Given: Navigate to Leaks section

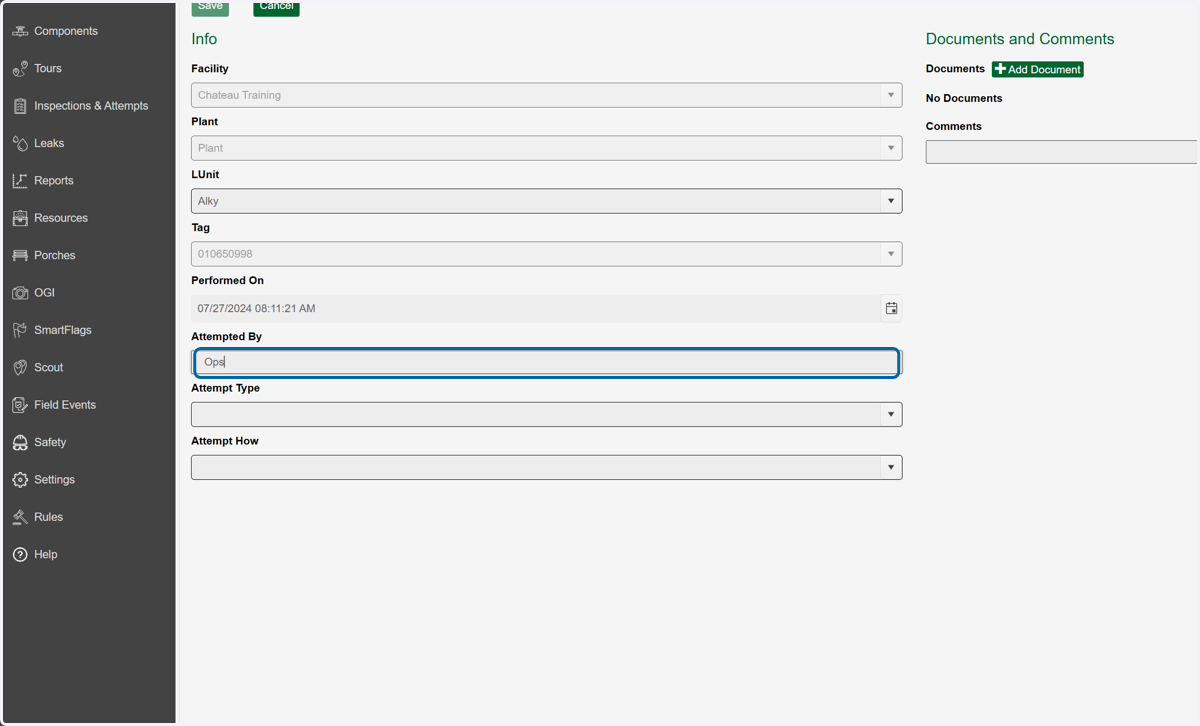Looking at the screenshot, I should [49, 143].
